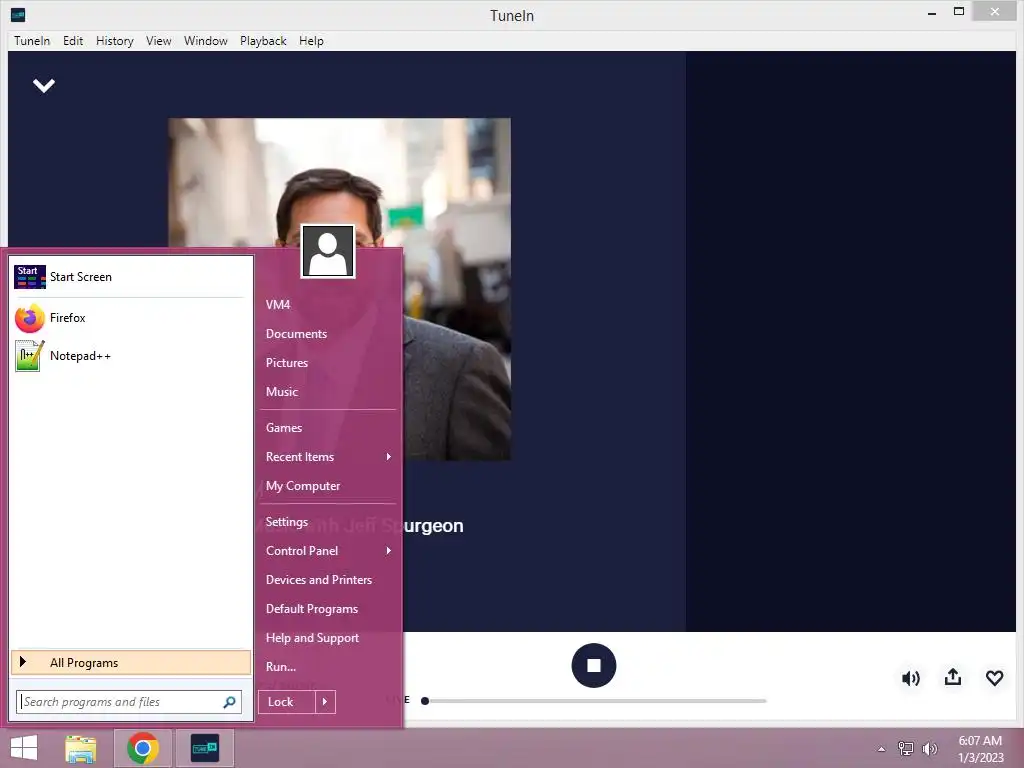Expand the Recent Items submenu arrow
The height and width of the screenshot is (768, 1024).
[389, 456]
